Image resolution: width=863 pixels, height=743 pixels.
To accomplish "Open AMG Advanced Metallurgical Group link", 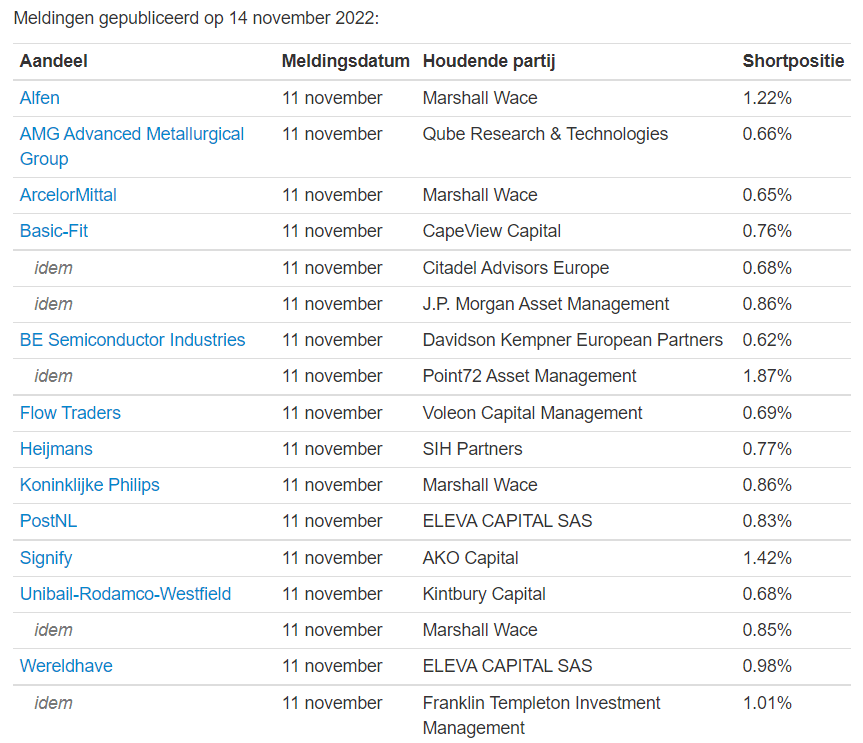I will [132, 146].
